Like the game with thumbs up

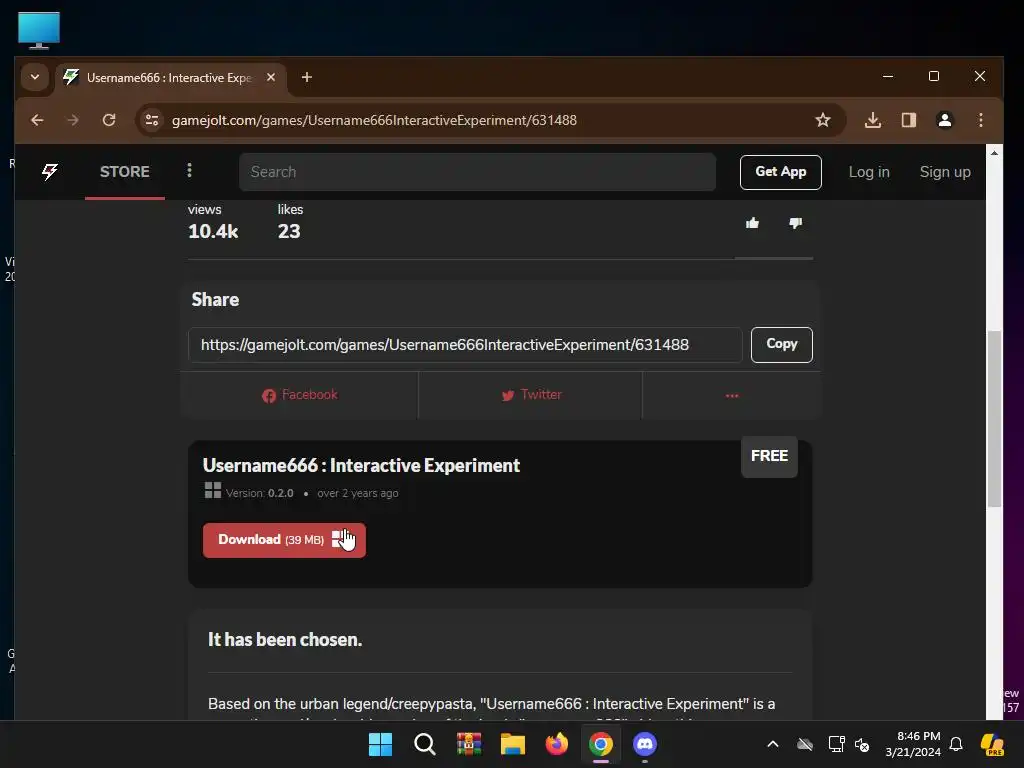[752, 223]
